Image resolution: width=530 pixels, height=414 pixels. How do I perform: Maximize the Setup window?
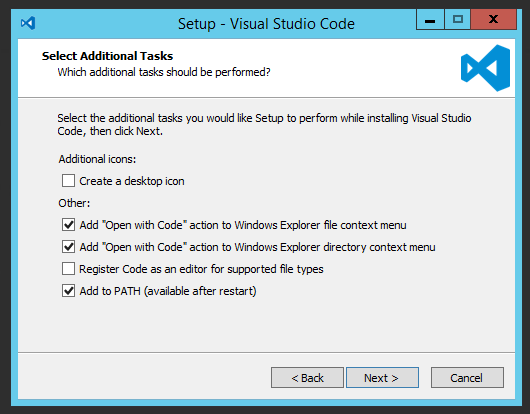click(458, 20)
